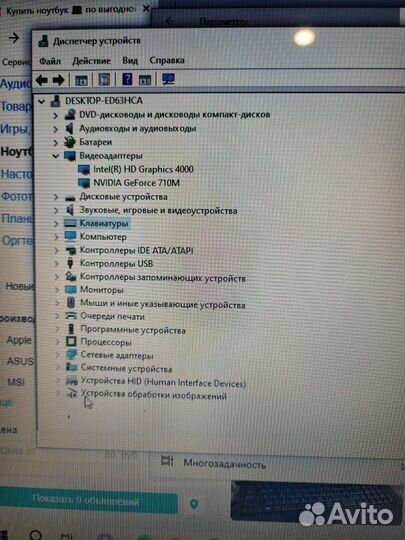Screen dimensions: 405x540
Task: Click the keyboard icon beside Клавиатуры
Action: [70, 224]
